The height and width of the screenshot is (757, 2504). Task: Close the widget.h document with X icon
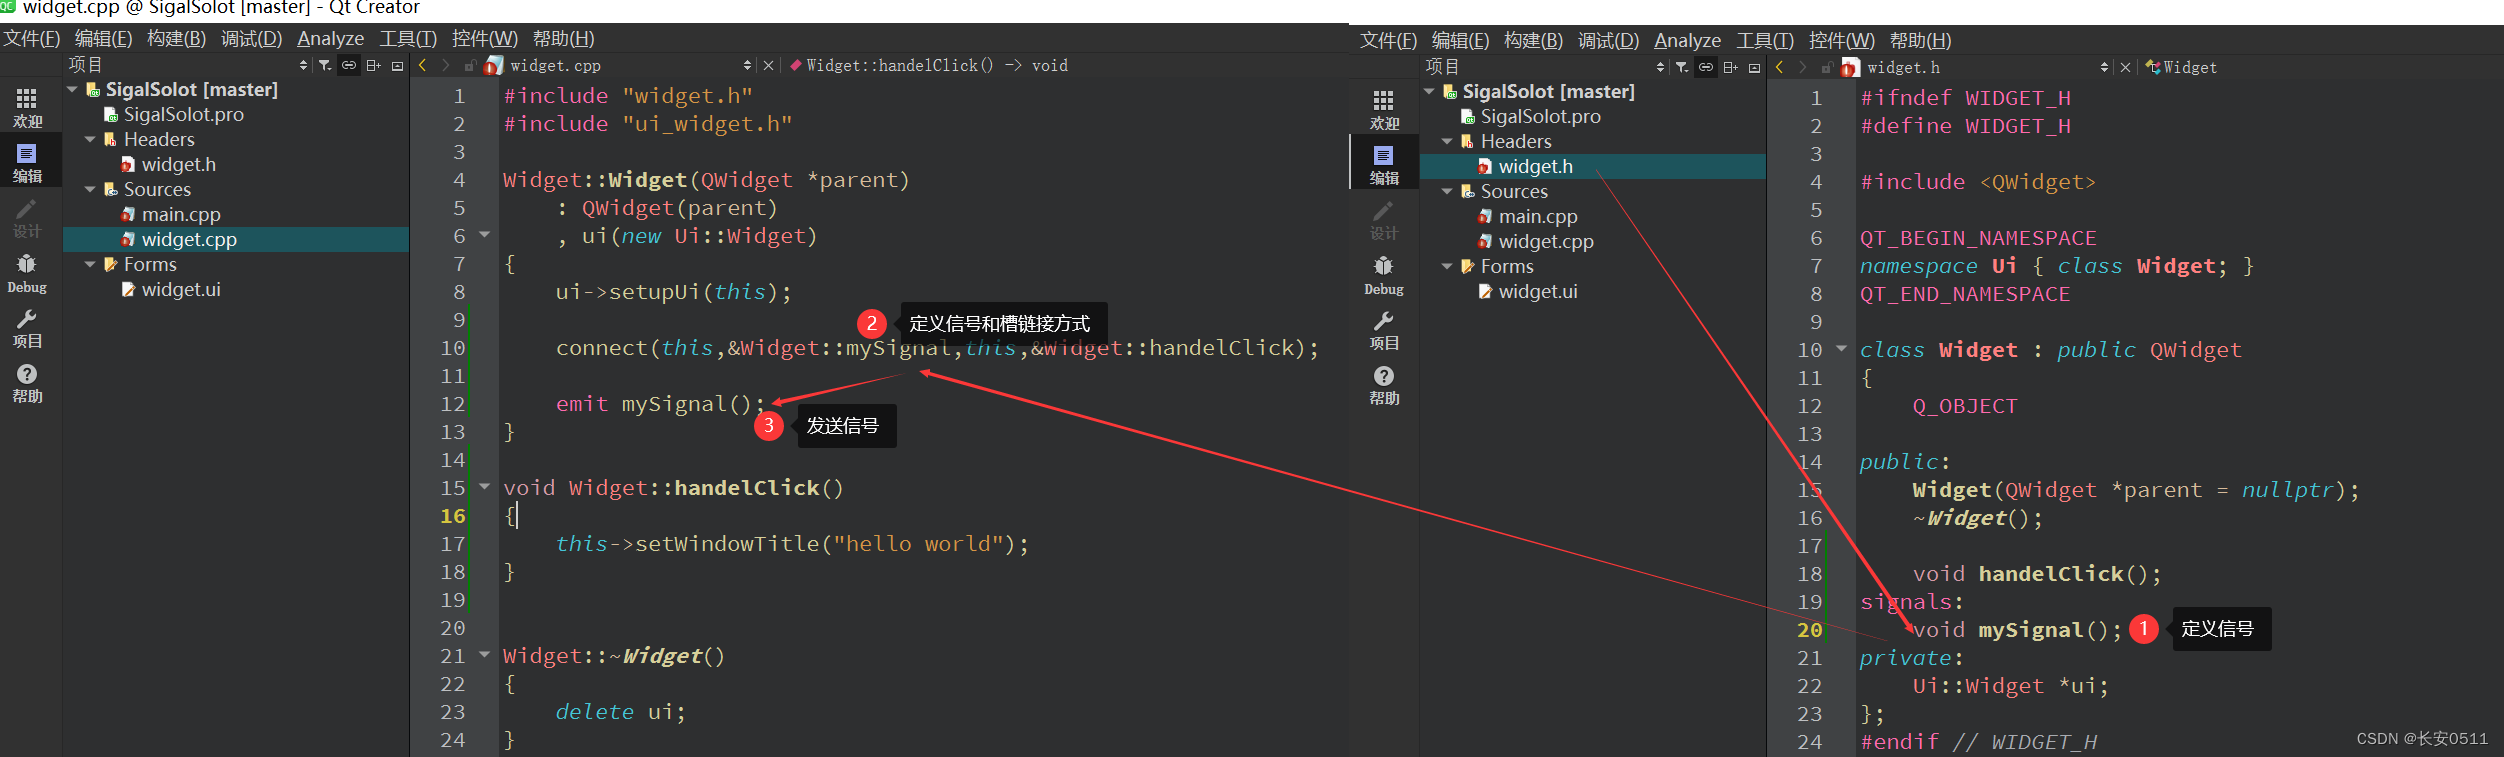click(2125, 67)
